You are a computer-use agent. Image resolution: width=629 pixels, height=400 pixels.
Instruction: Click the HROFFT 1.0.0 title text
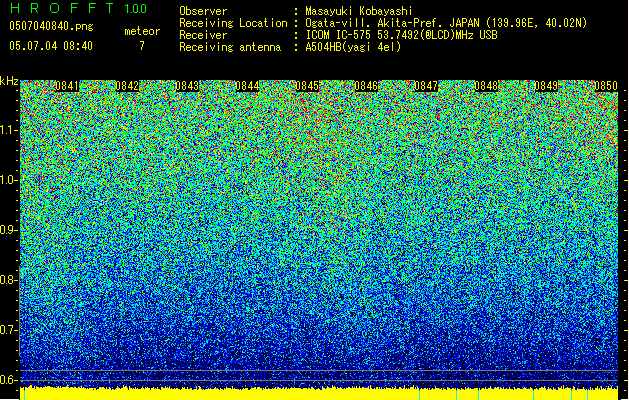click(78, 8)
